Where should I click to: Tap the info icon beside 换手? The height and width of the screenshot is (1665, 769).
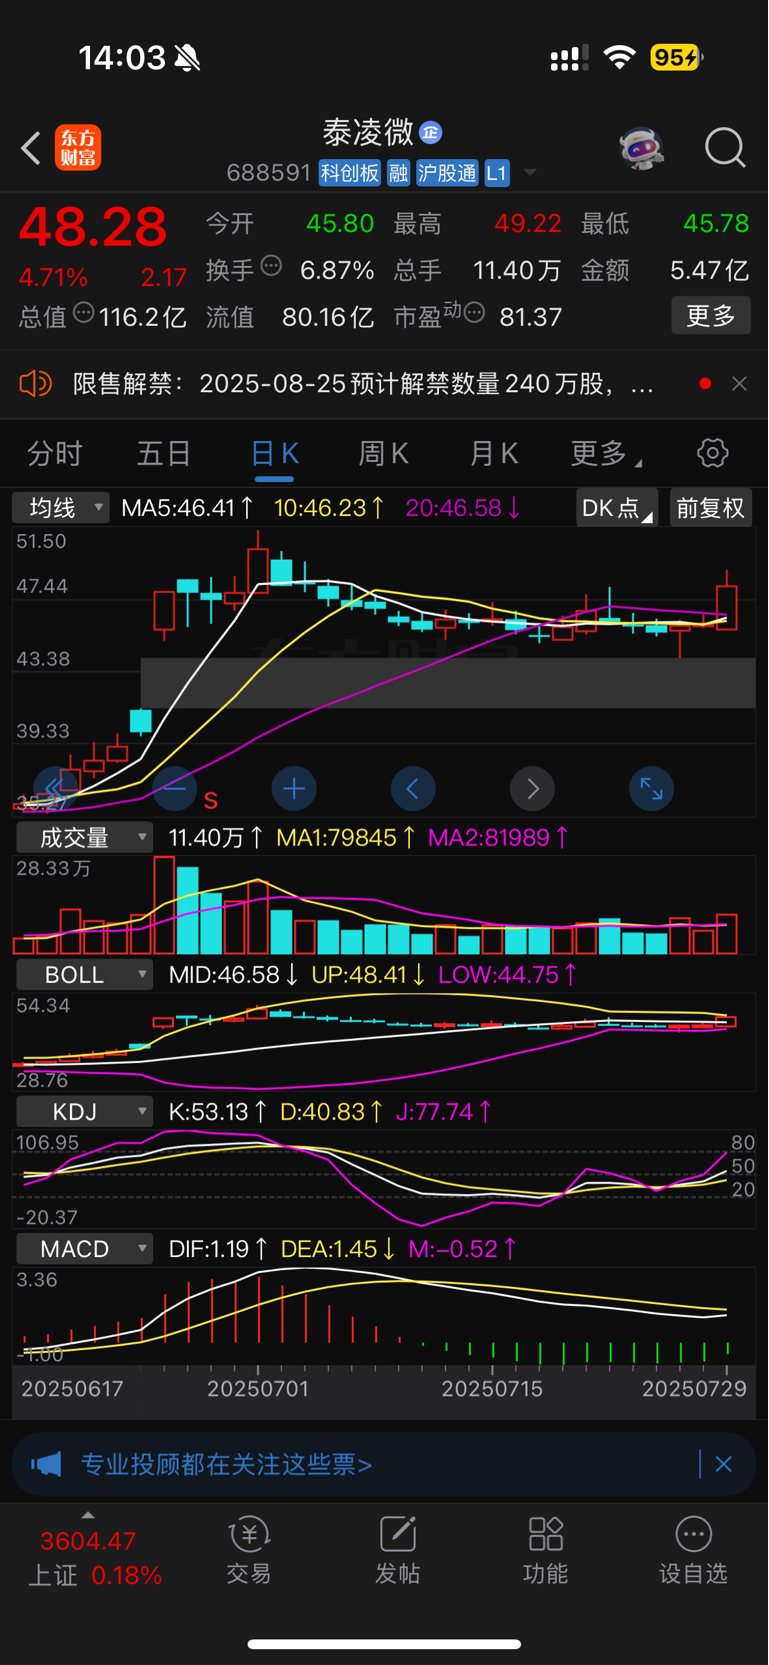[x=271, y=266]
